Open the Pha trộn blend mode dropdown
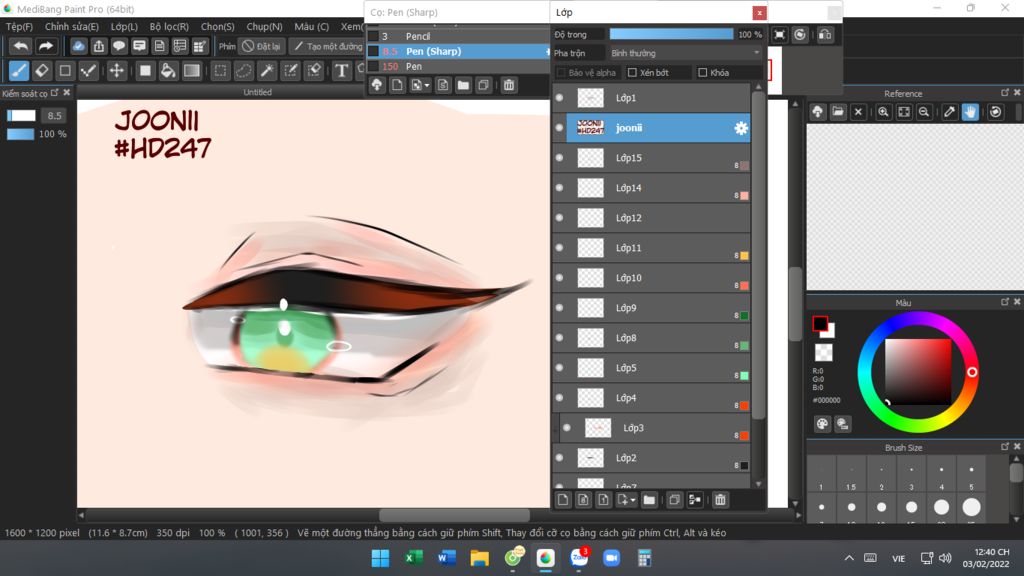The height and width of the screenshot is (576, 1024). tap(685, 53)
